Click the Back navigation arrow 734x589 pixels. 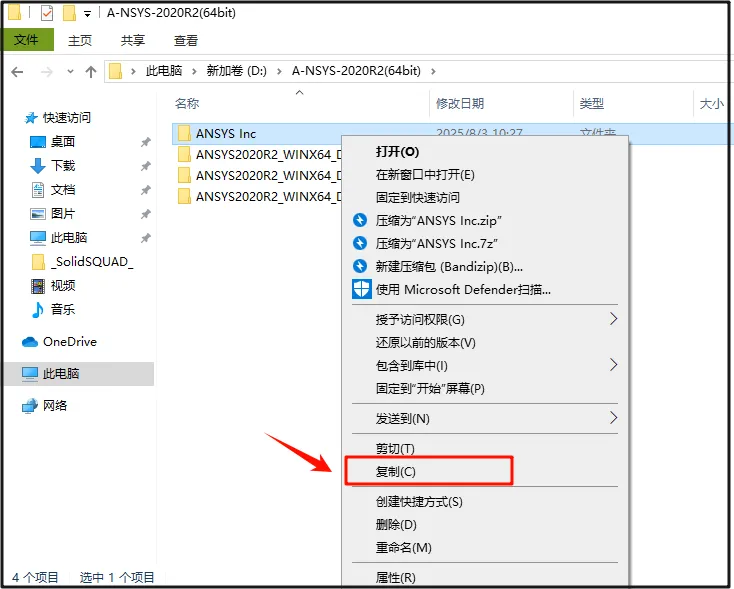[x=17, y=72]
